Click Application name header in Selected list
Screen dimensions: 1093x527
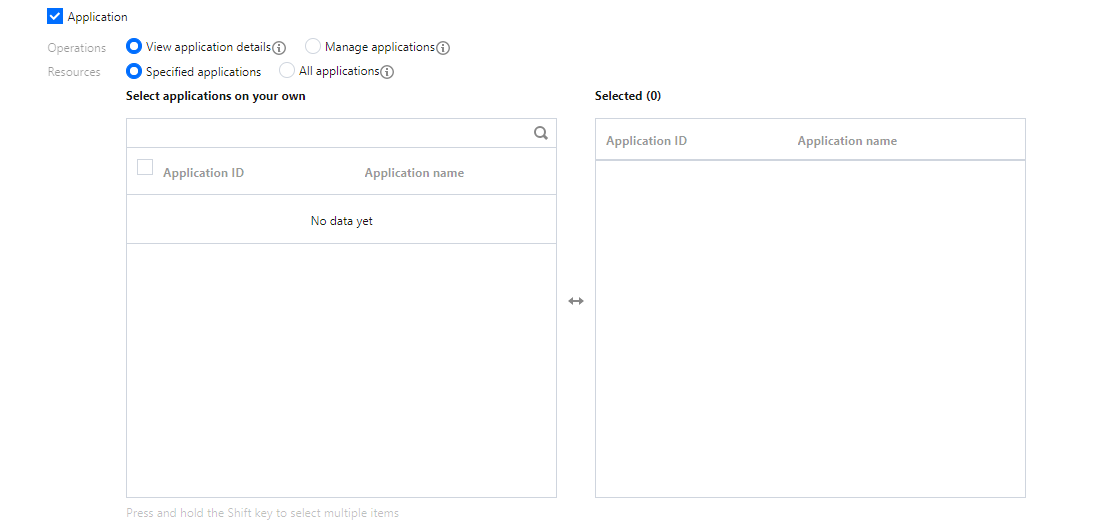point(847,141)
